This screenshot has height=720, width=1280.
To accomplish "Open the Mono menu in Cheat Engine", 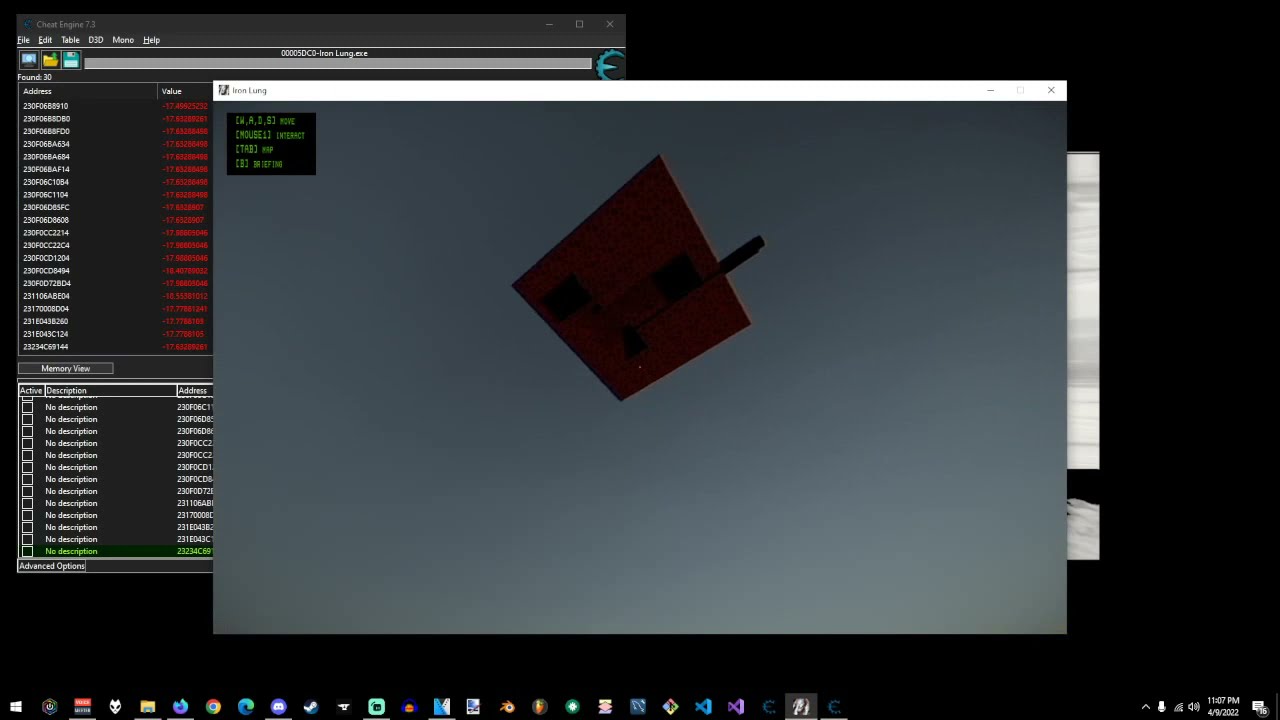I will [123, 40].
